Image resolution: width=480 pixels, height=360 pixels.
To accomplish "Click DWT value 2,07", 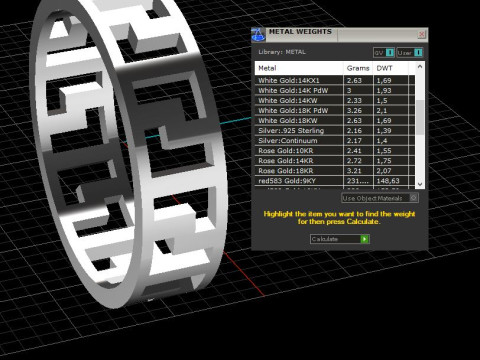I will [384, 171].
